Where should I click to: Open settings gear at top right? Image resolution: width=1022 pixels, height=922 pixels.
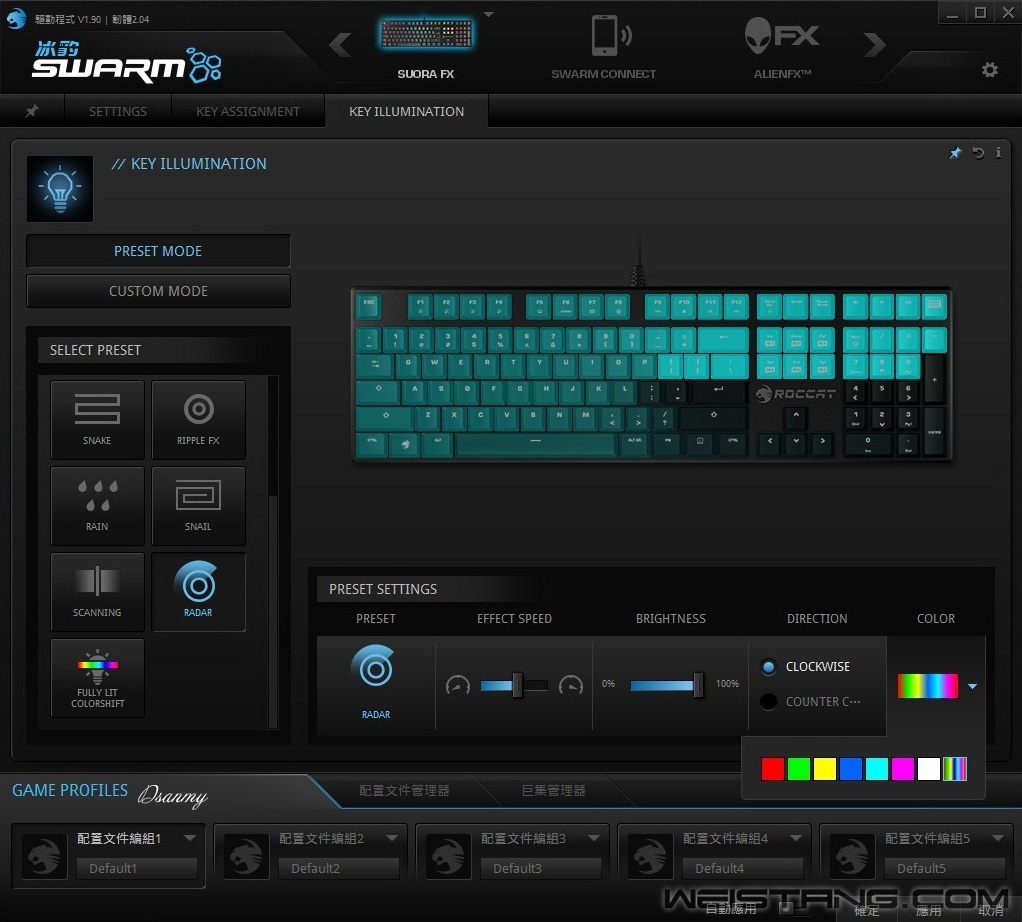989,69
